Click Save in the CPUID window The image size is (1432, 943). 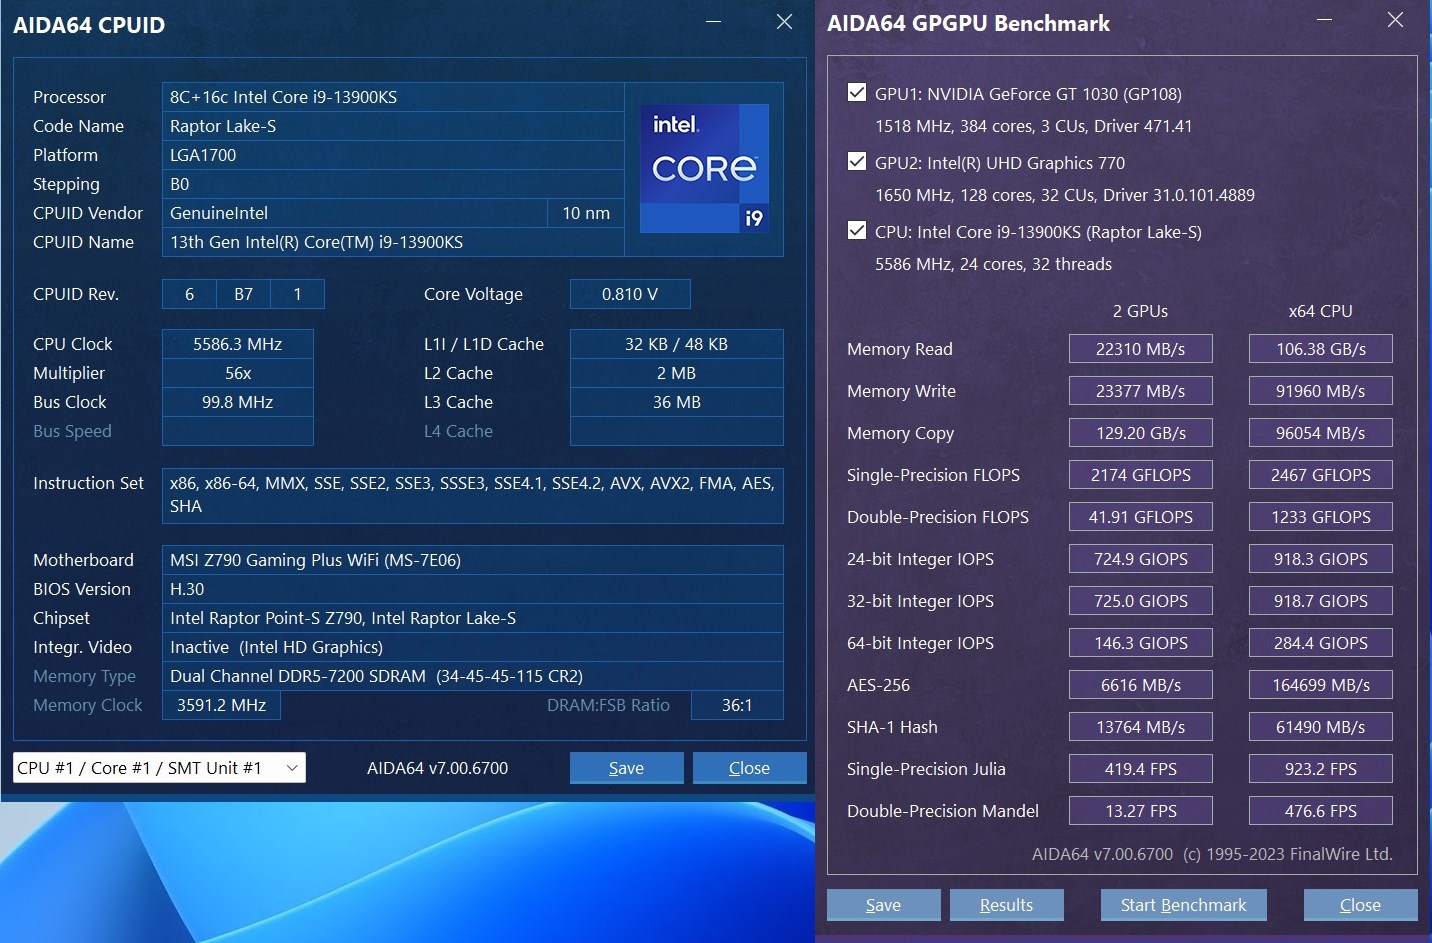(626, 768)
